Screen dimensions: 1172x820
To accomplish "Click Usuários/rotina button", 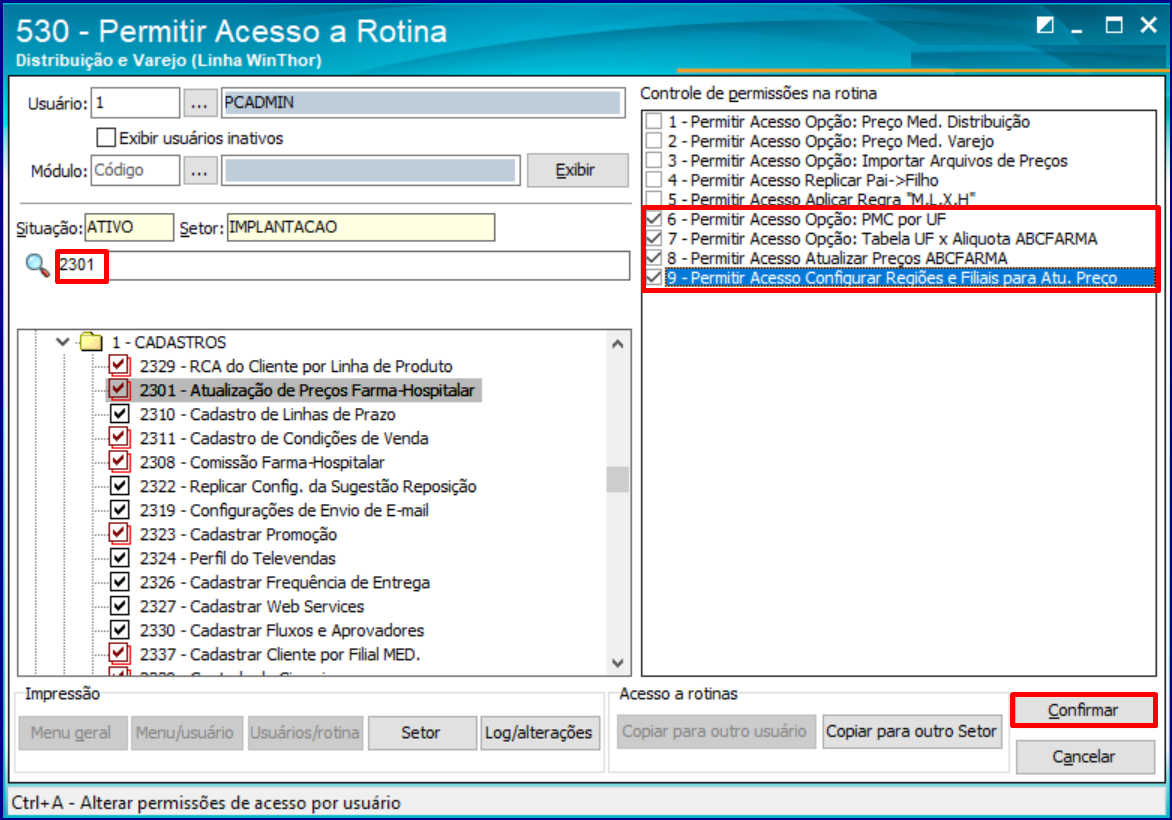I will [305, 733].
